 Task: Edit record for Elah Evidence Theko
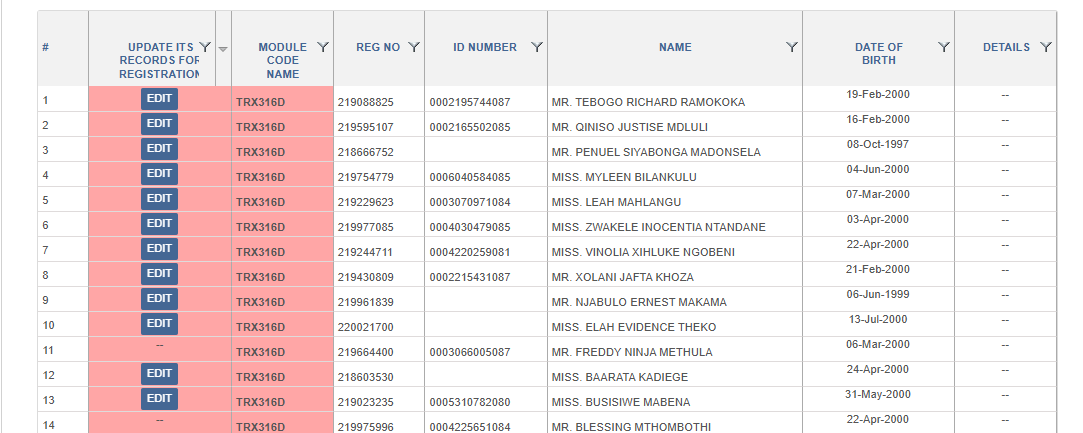click(x=160, y=323)
